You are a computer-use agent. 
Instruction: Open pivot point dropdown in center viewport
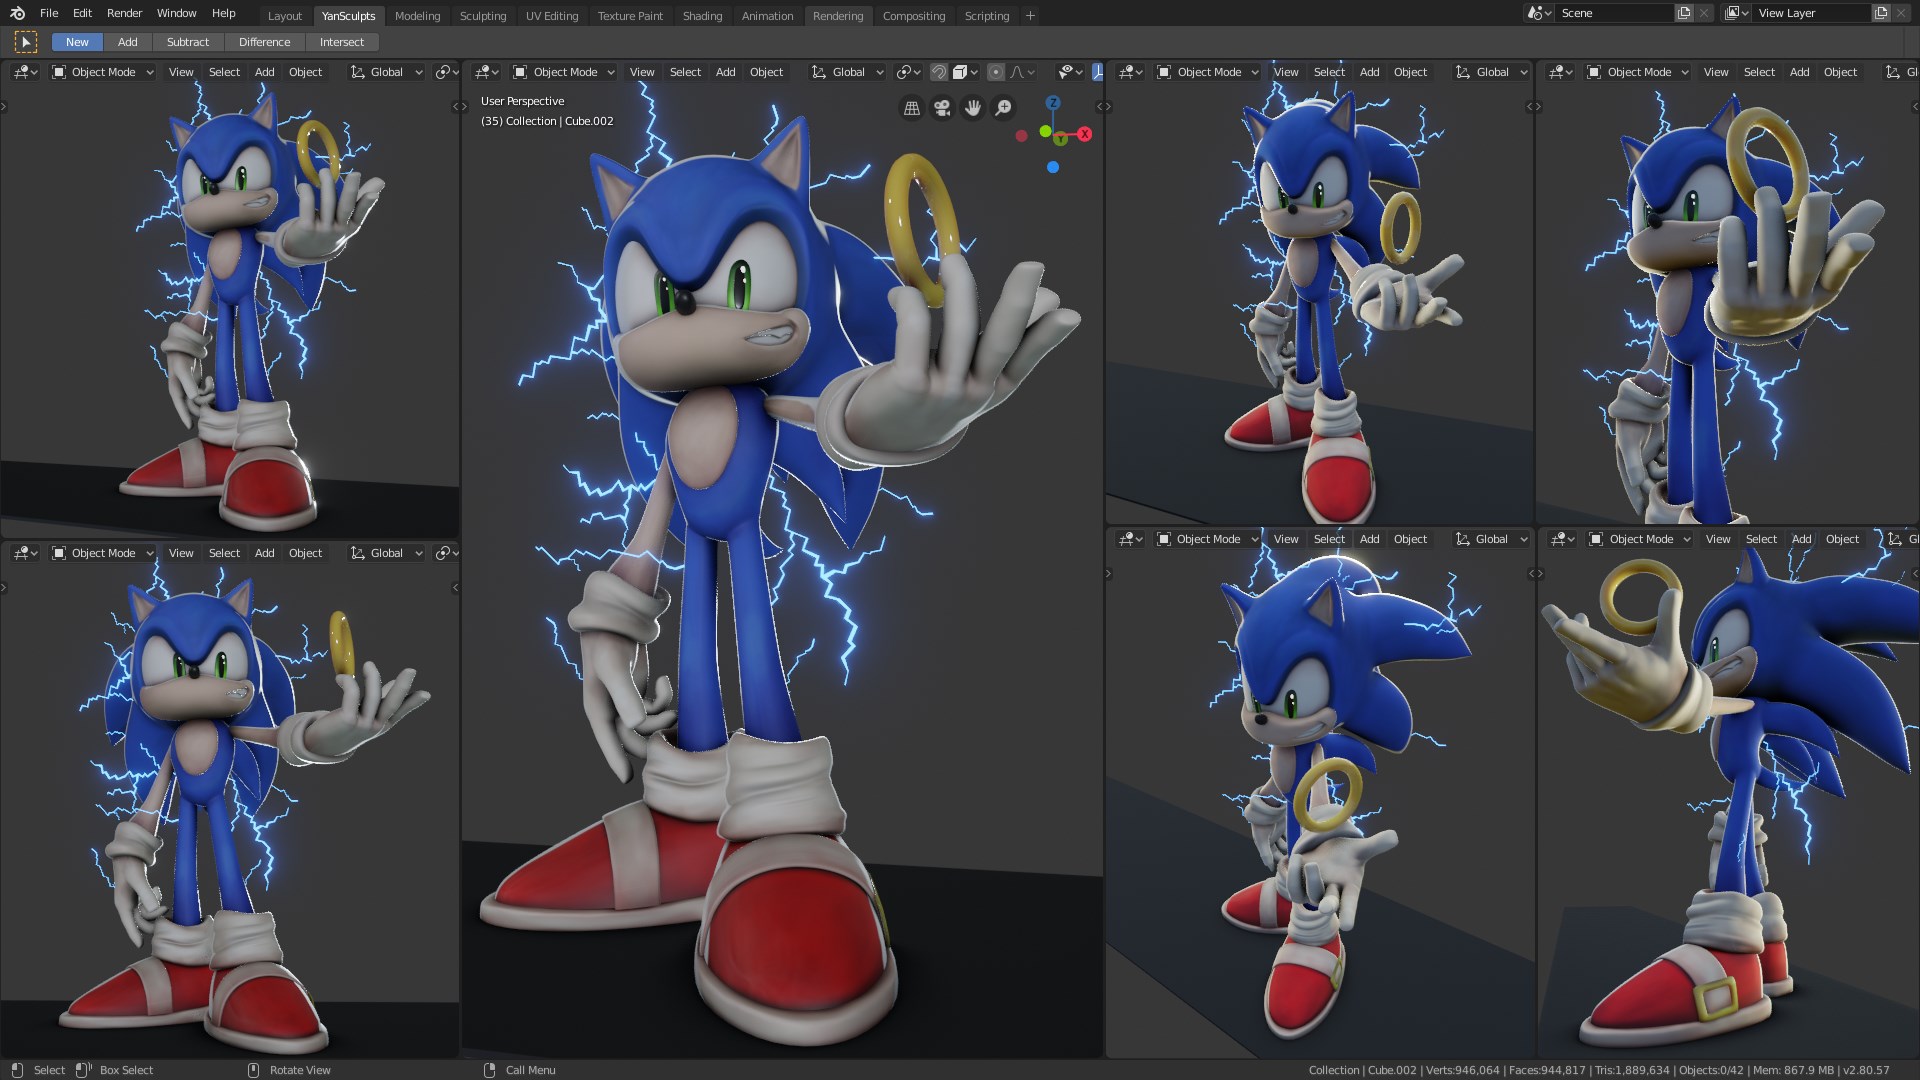coord(908,72)
